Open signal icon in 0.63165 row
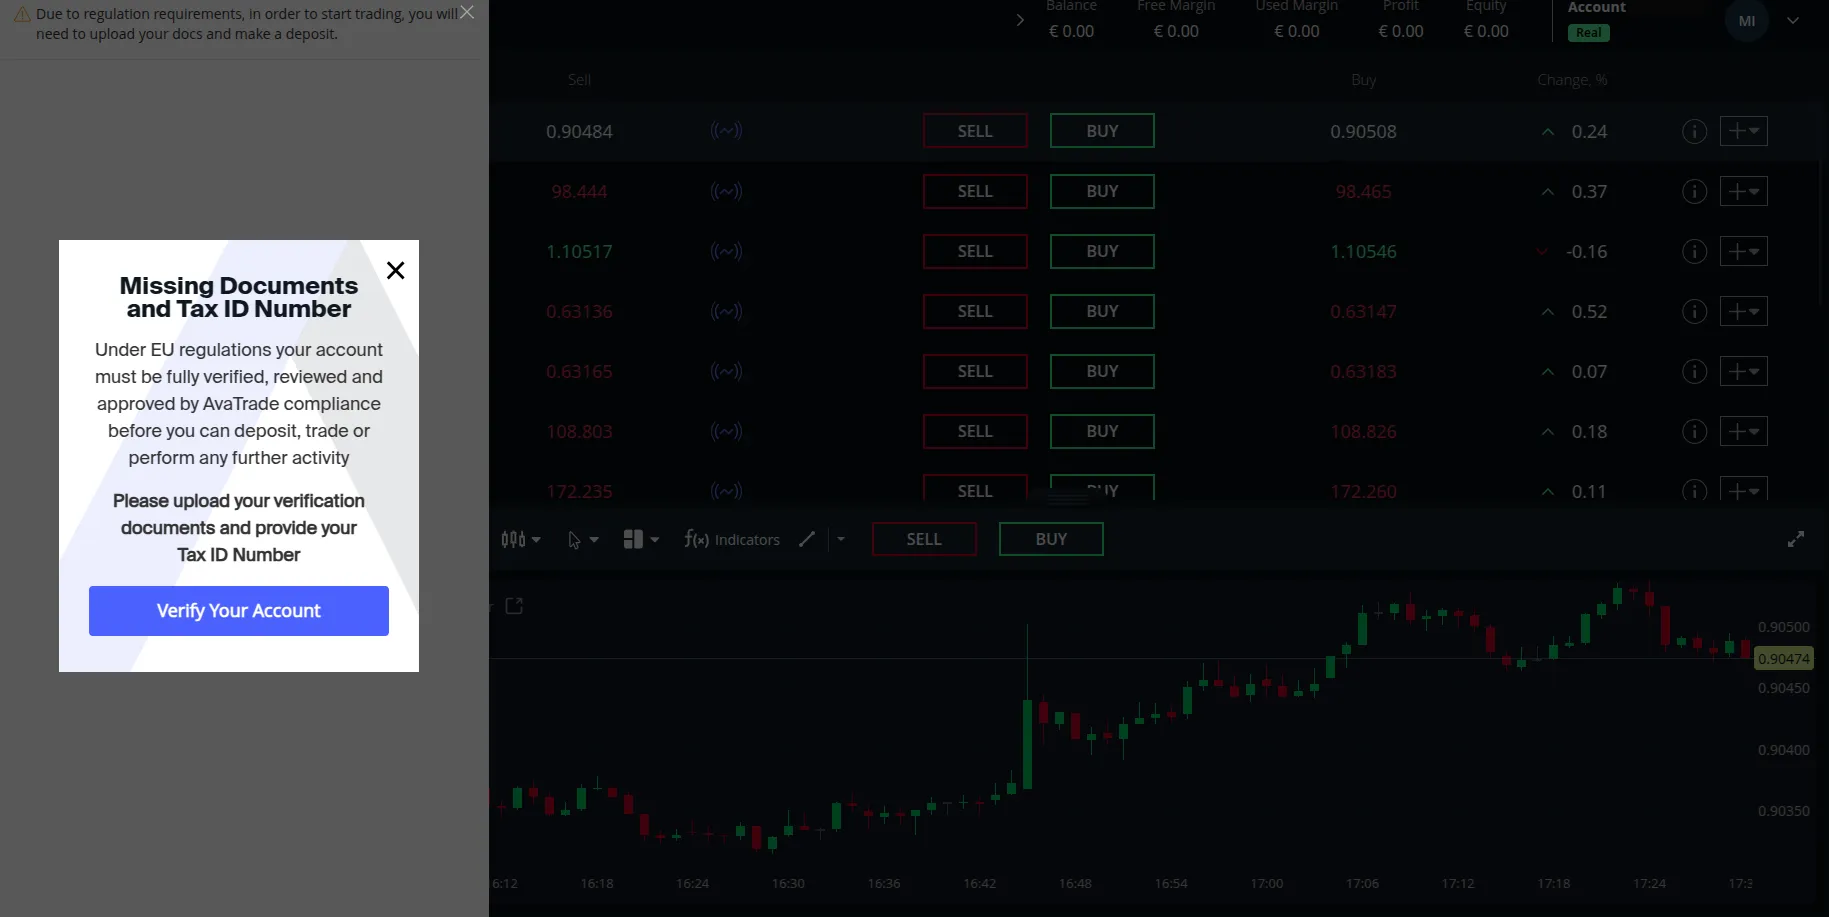1829x917 pixels. [x=726, y=371]
